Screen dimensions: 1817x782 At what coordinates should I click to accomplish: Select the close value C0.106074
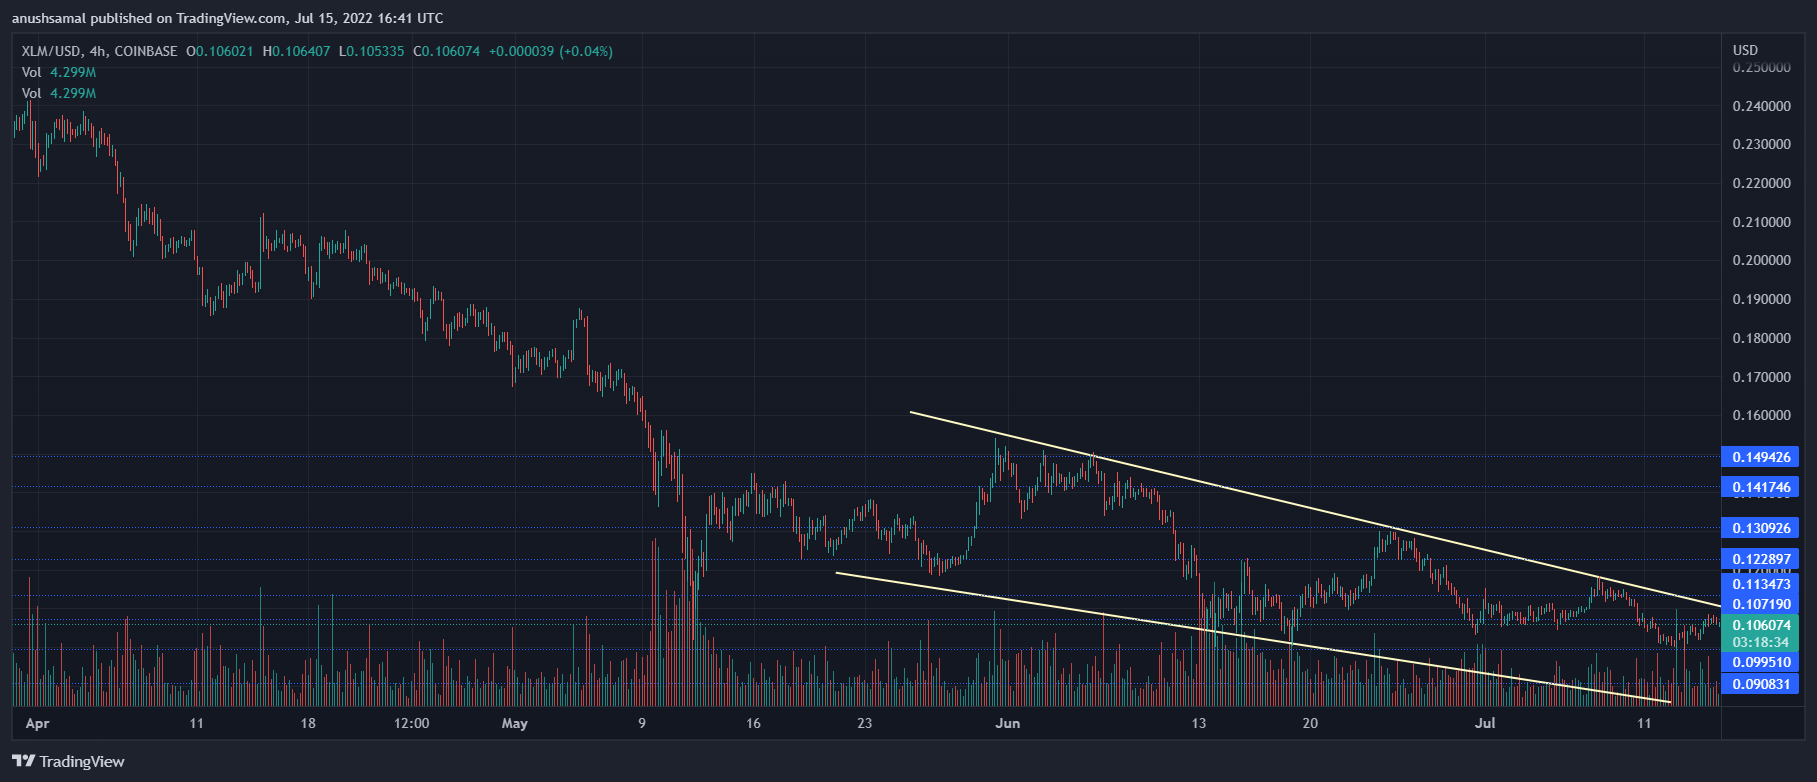click(x=447, y=51)
